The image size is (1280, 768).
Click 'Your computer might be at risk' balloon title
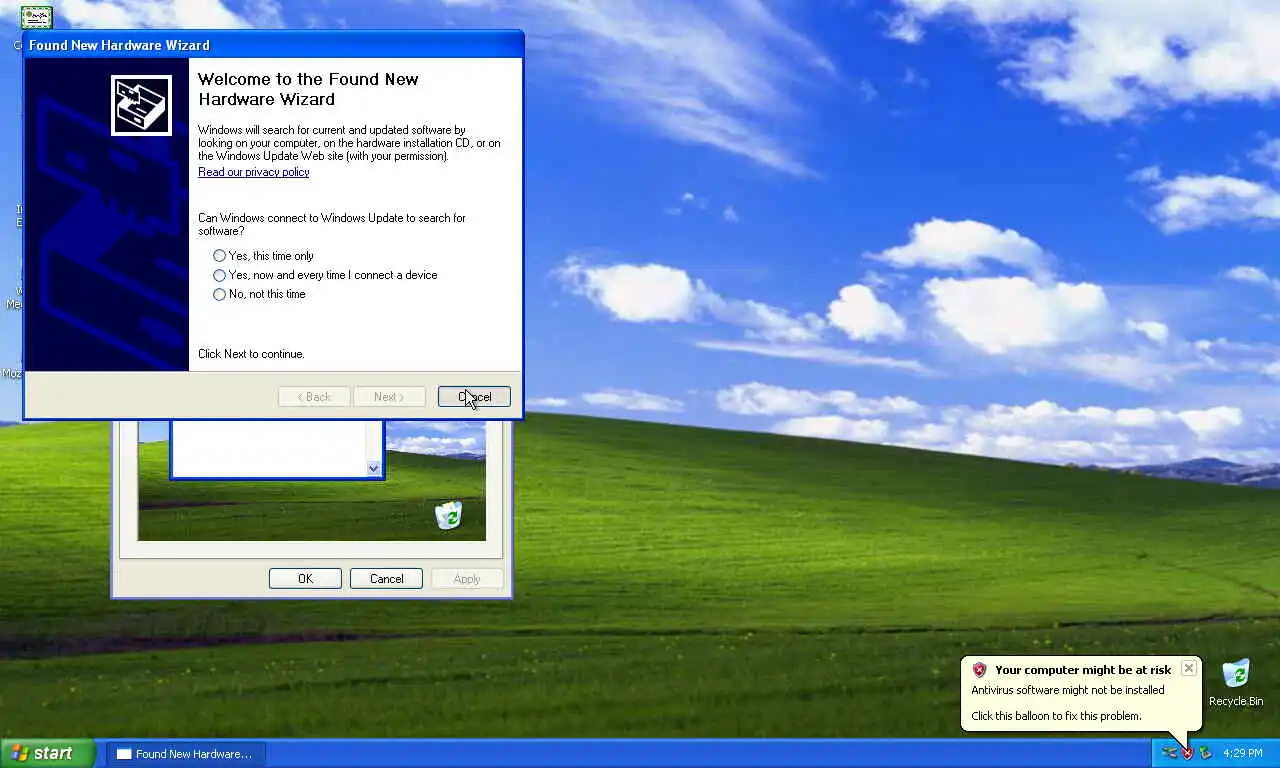1083,670
